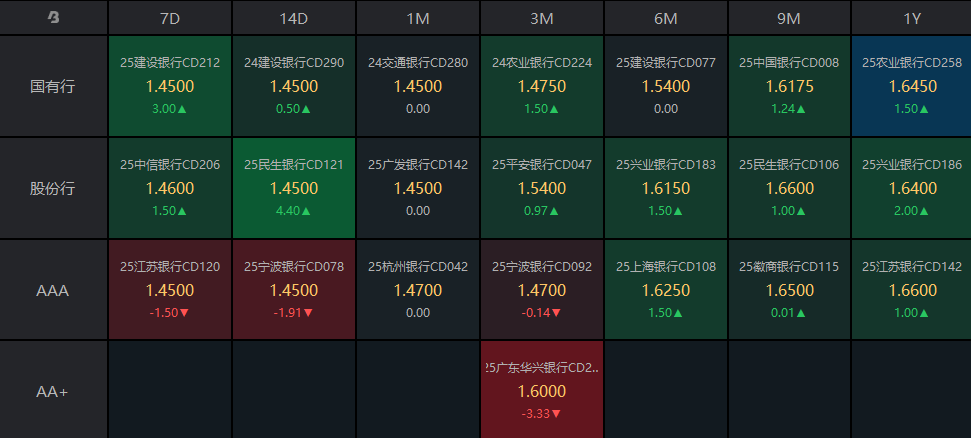Open the 25民生银行CD121 quote cell
Screen dimensions: 971x438
click(294, 188)
